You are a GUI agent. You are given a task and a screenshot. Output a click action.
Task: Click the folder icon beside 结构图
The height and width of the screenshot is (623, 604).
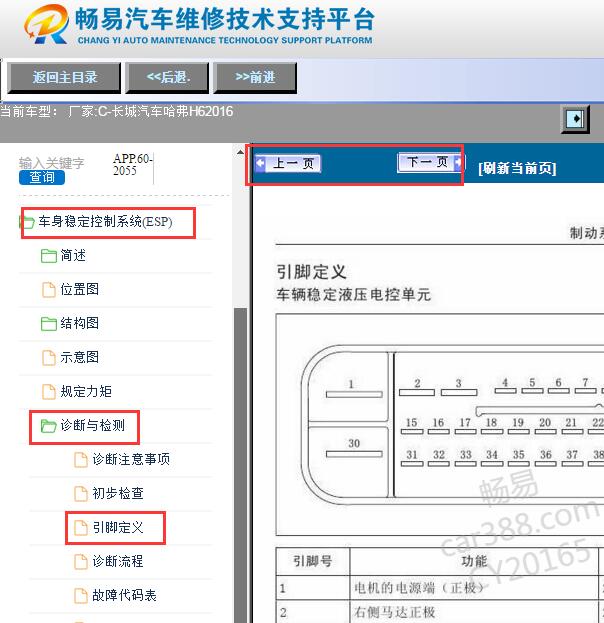pyautogui.click(x=48, y=323)
